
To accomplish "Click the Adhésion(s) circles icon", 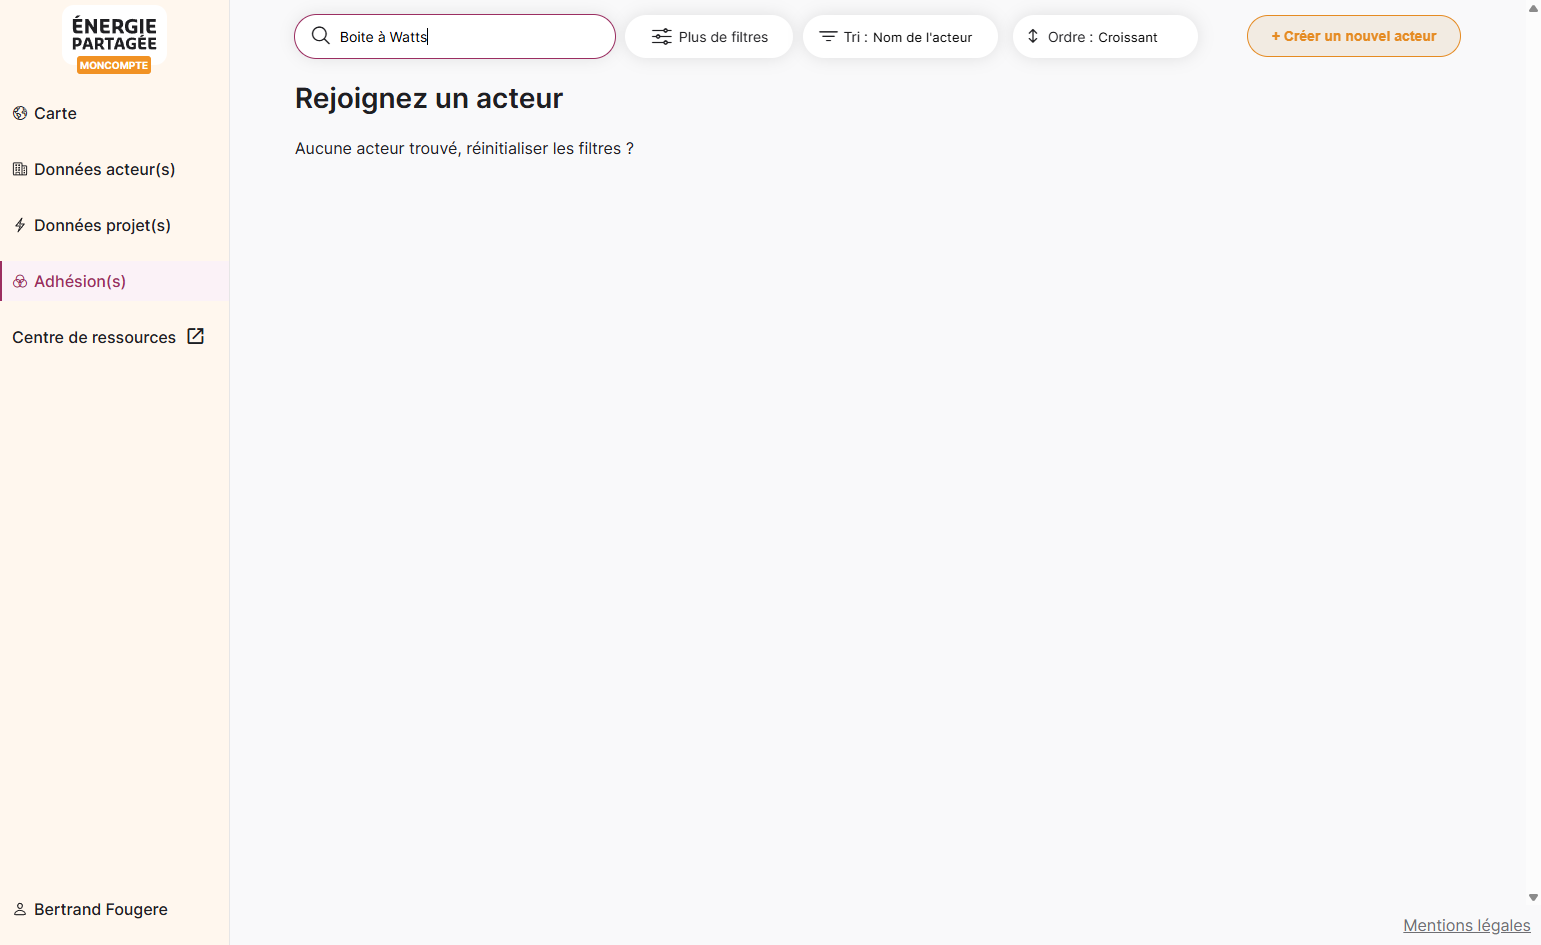I will click(x=20, y=281).
